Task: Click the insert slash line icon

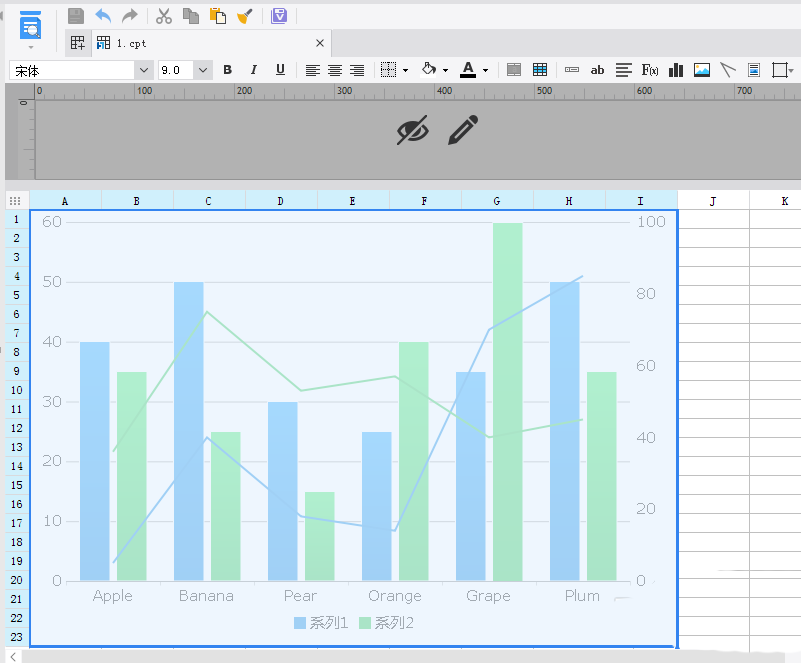Action: (x=728, y=70)
